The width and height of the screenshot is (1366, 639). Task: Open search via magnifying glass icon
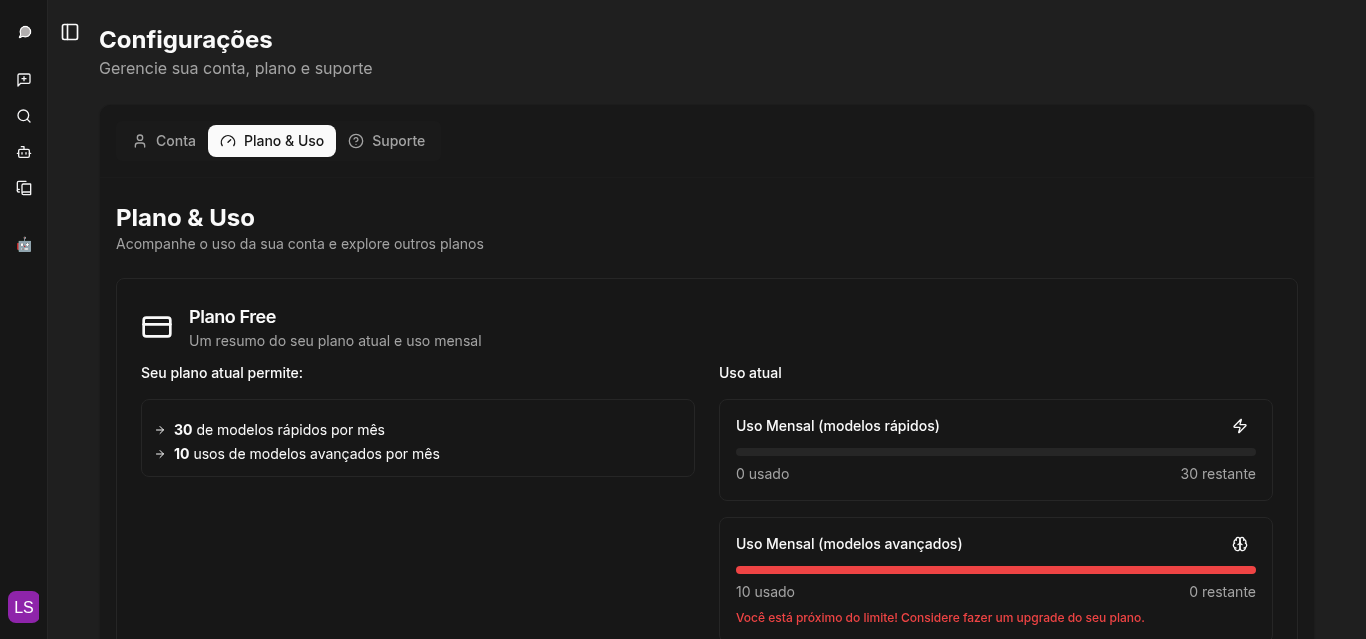click(x=24, y=116)
